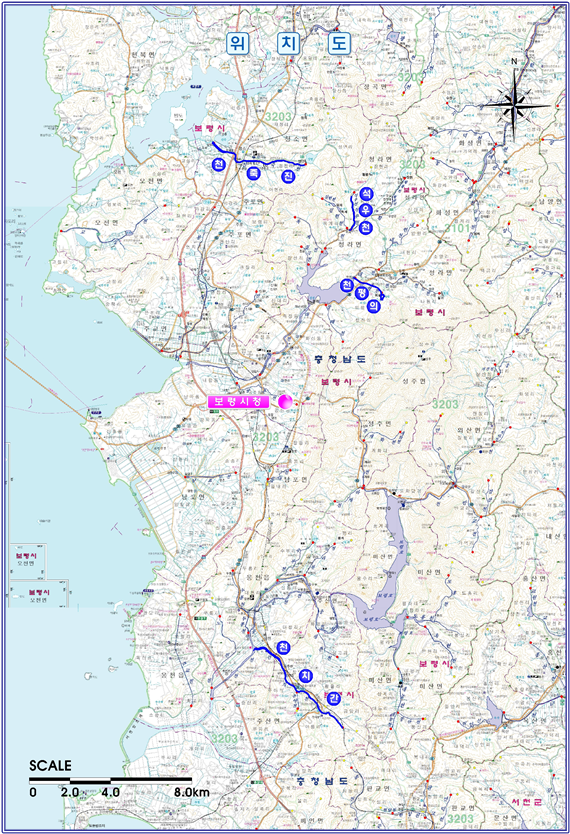Image resolution: width=570 pixels, height=834 pixels.
Task: Select the blue 죽 circle marker
Action: pos(254,172)
